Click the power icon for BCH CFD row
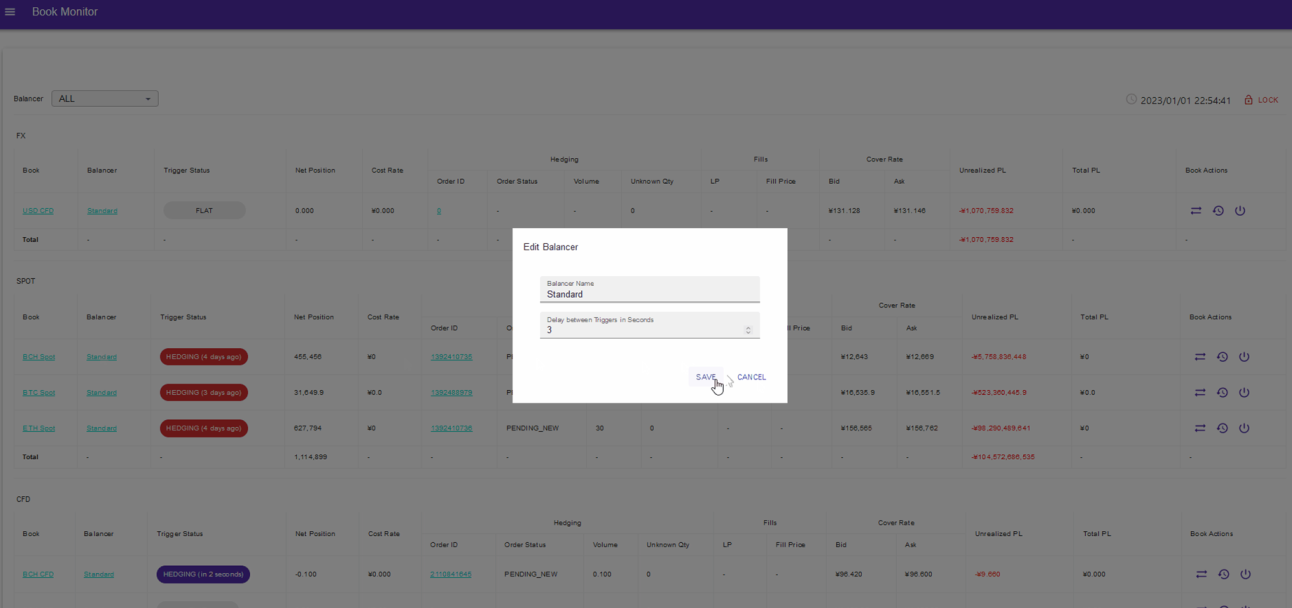The width and height of the screenshot is (1292, 608). [x=1245, y=574]
